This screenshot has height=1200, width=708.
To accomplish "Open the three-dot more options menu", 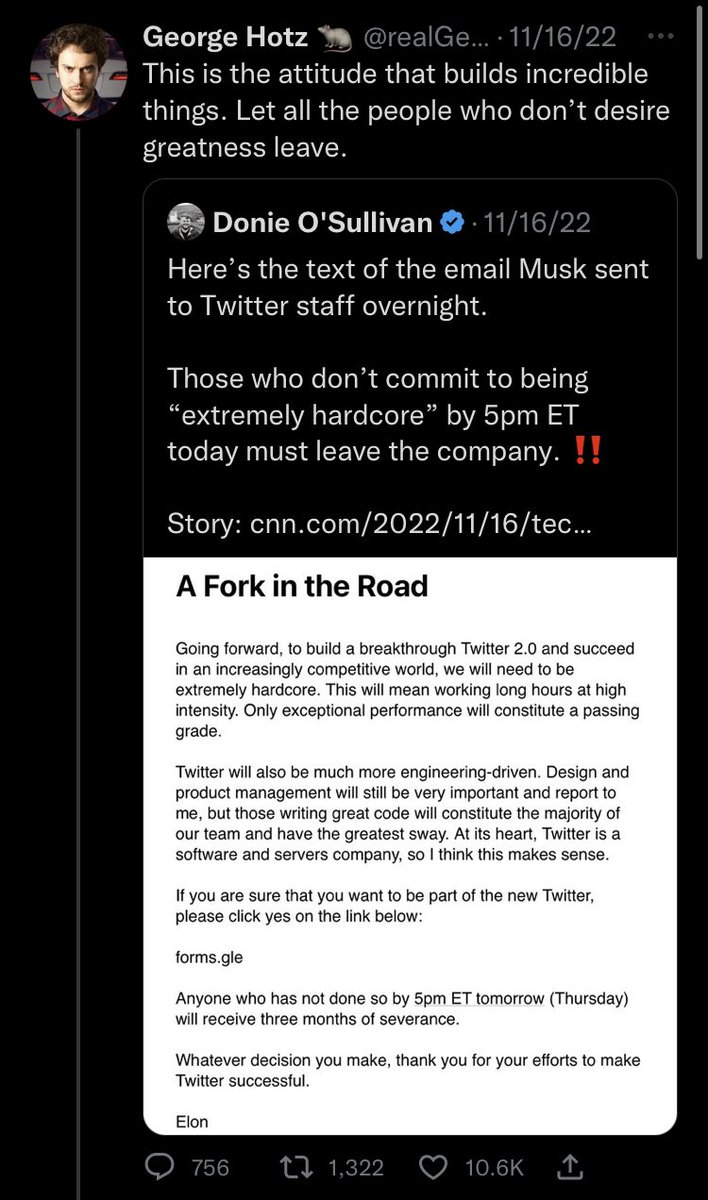I will [661, 36].
